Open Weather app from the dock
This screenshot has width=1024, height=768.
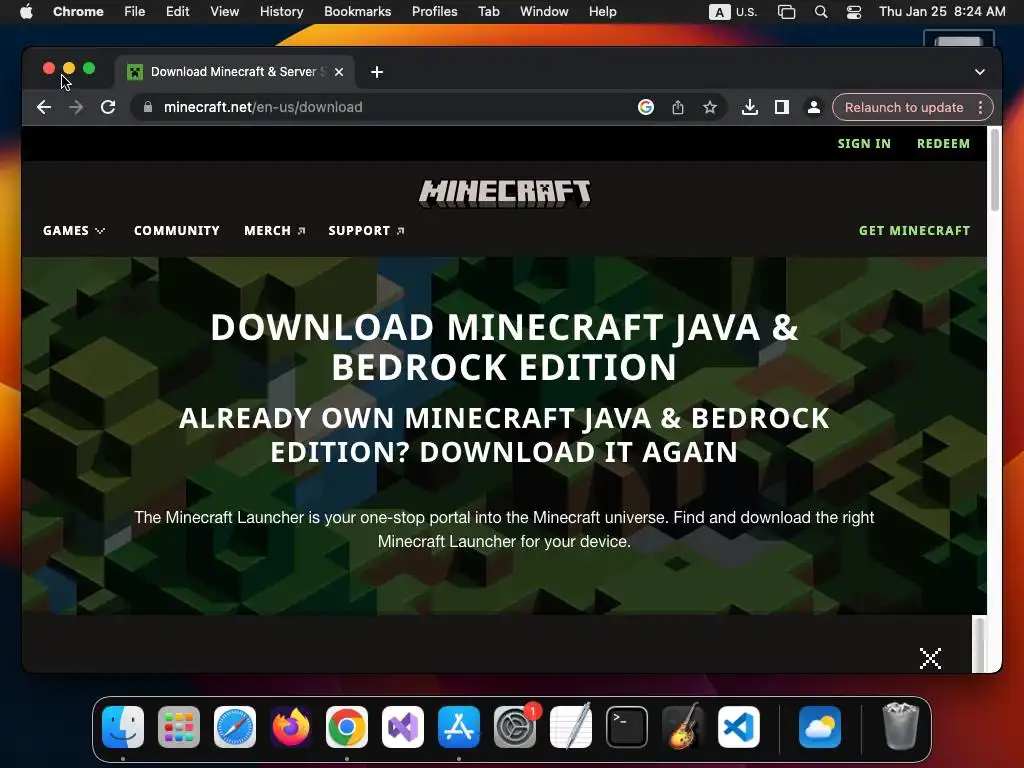coord(820,727)
